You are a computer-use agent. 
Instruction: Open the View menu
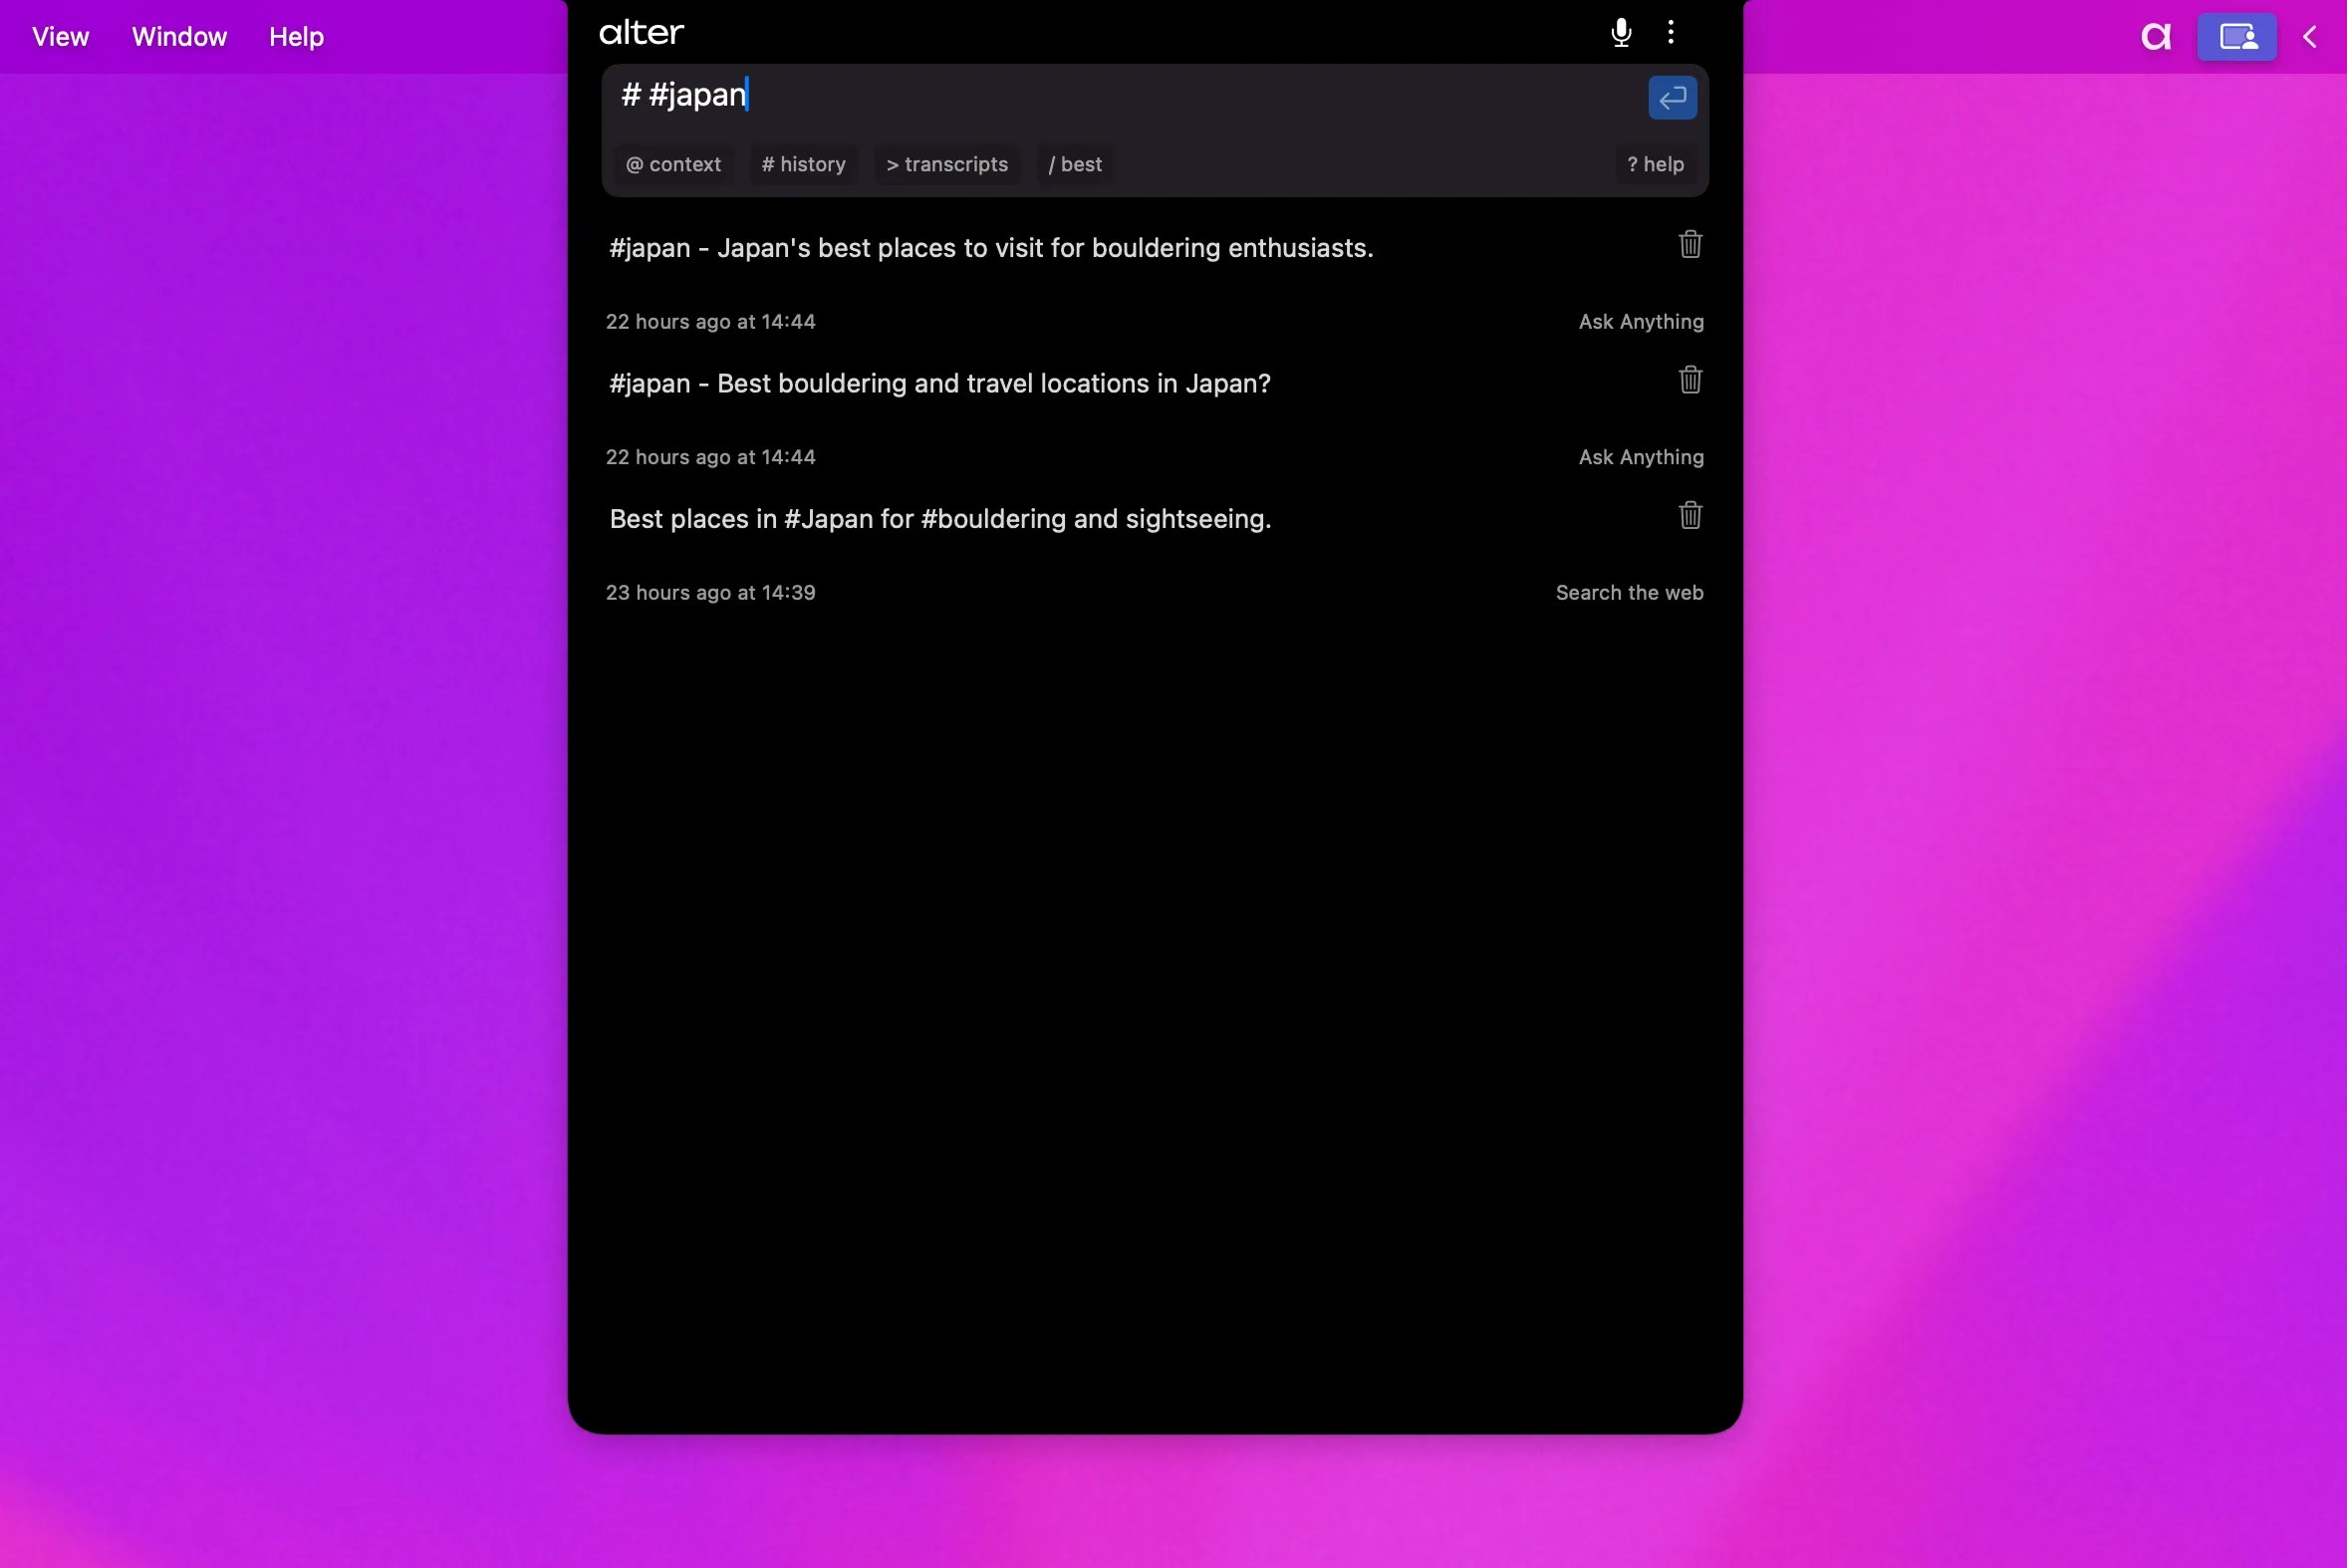click(x=60, y=37)
